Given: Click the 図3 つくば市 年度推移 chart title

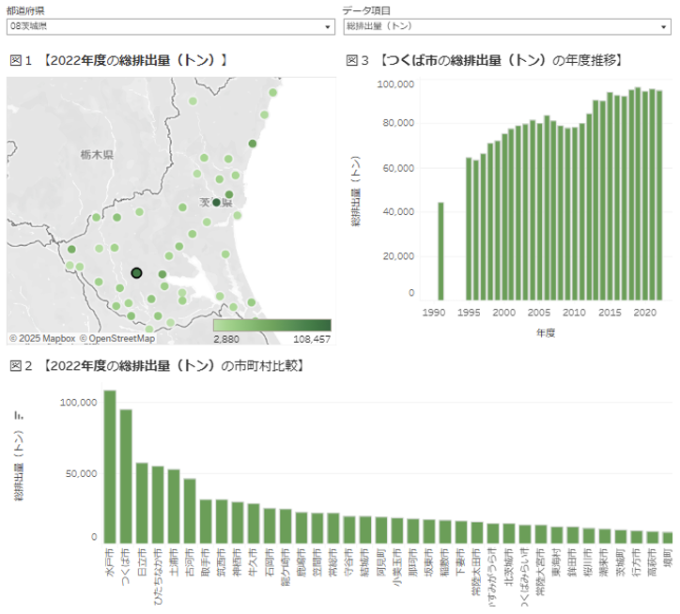Looking at the screenshot, I should [x=486, y=61].
